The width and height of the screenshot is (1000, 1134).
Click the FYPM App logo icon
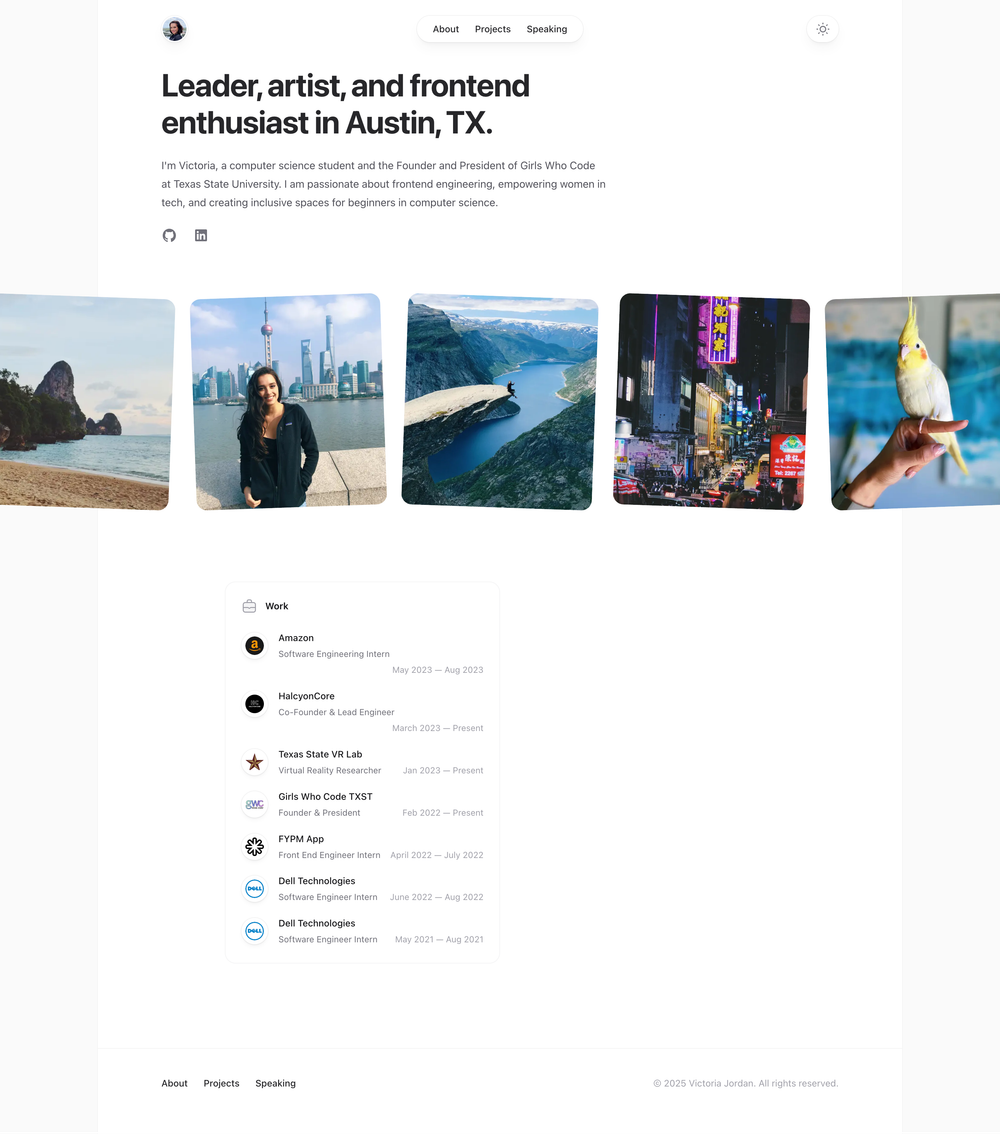[x=255, y=847]
